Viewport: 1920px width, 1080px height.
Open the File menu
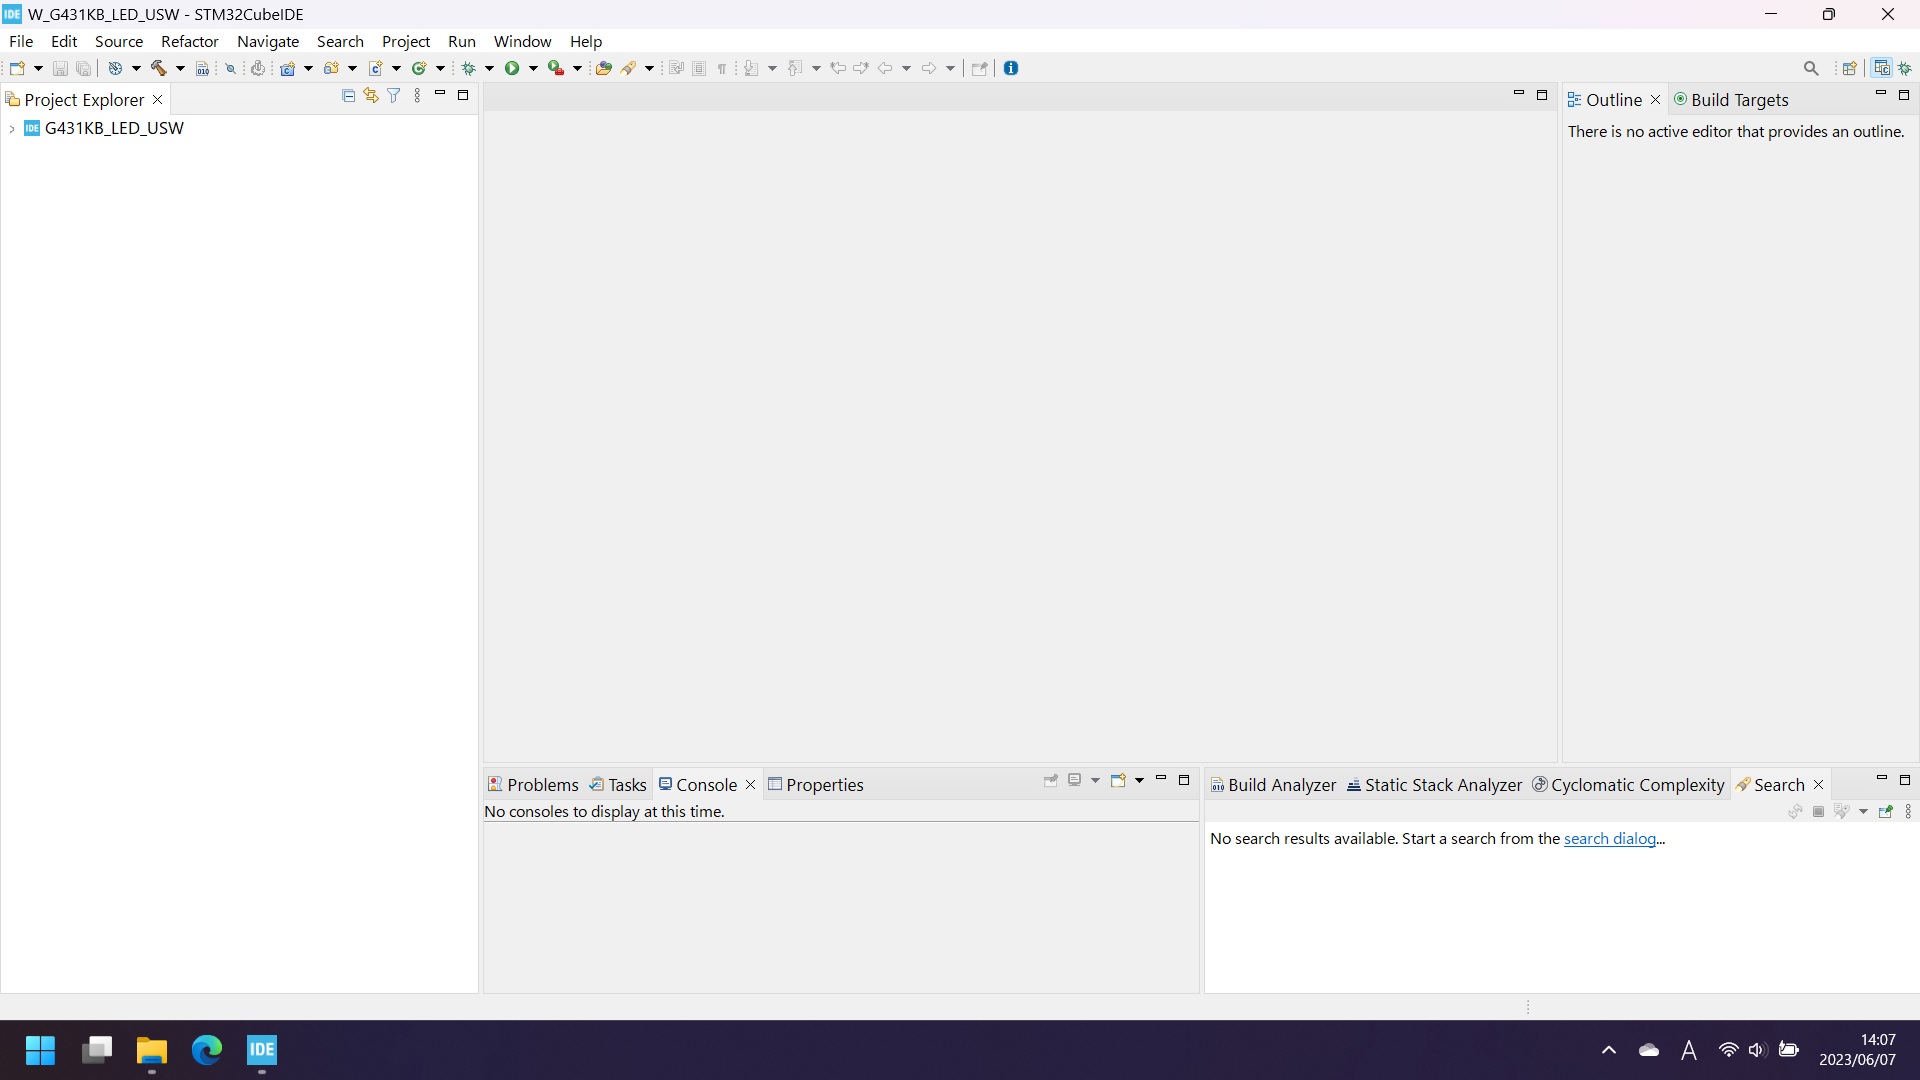pyautogui.click(x=20, y=41)
